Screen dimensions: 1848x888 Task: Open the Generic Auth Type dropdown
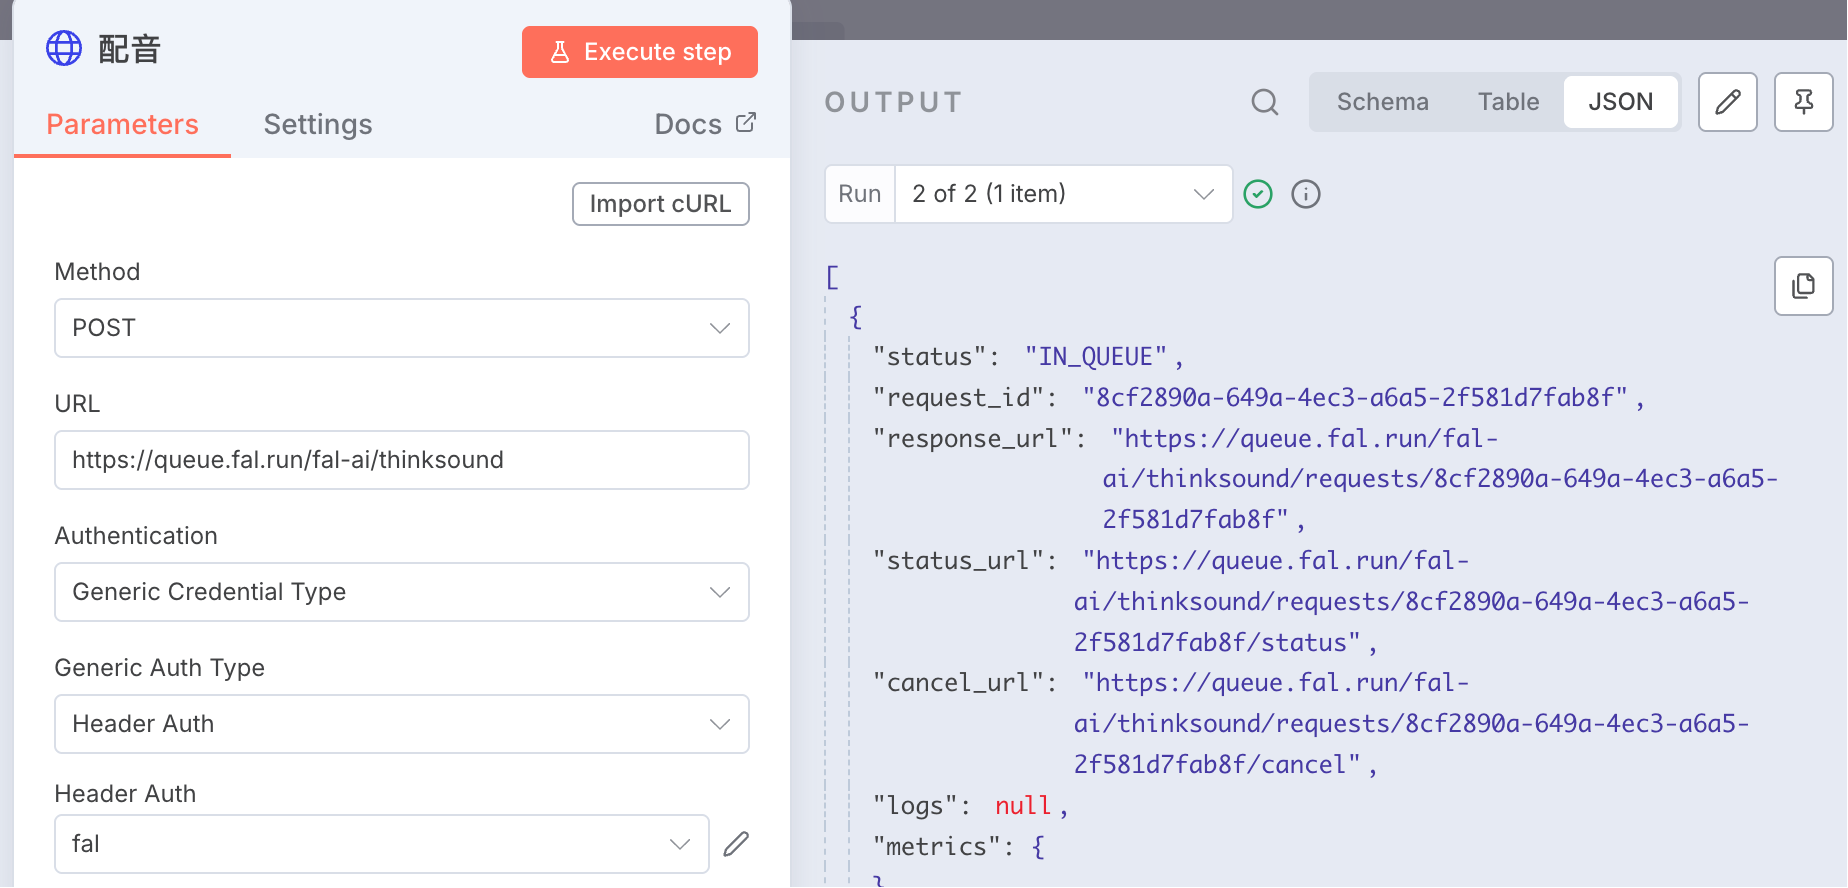coord(402,724)
